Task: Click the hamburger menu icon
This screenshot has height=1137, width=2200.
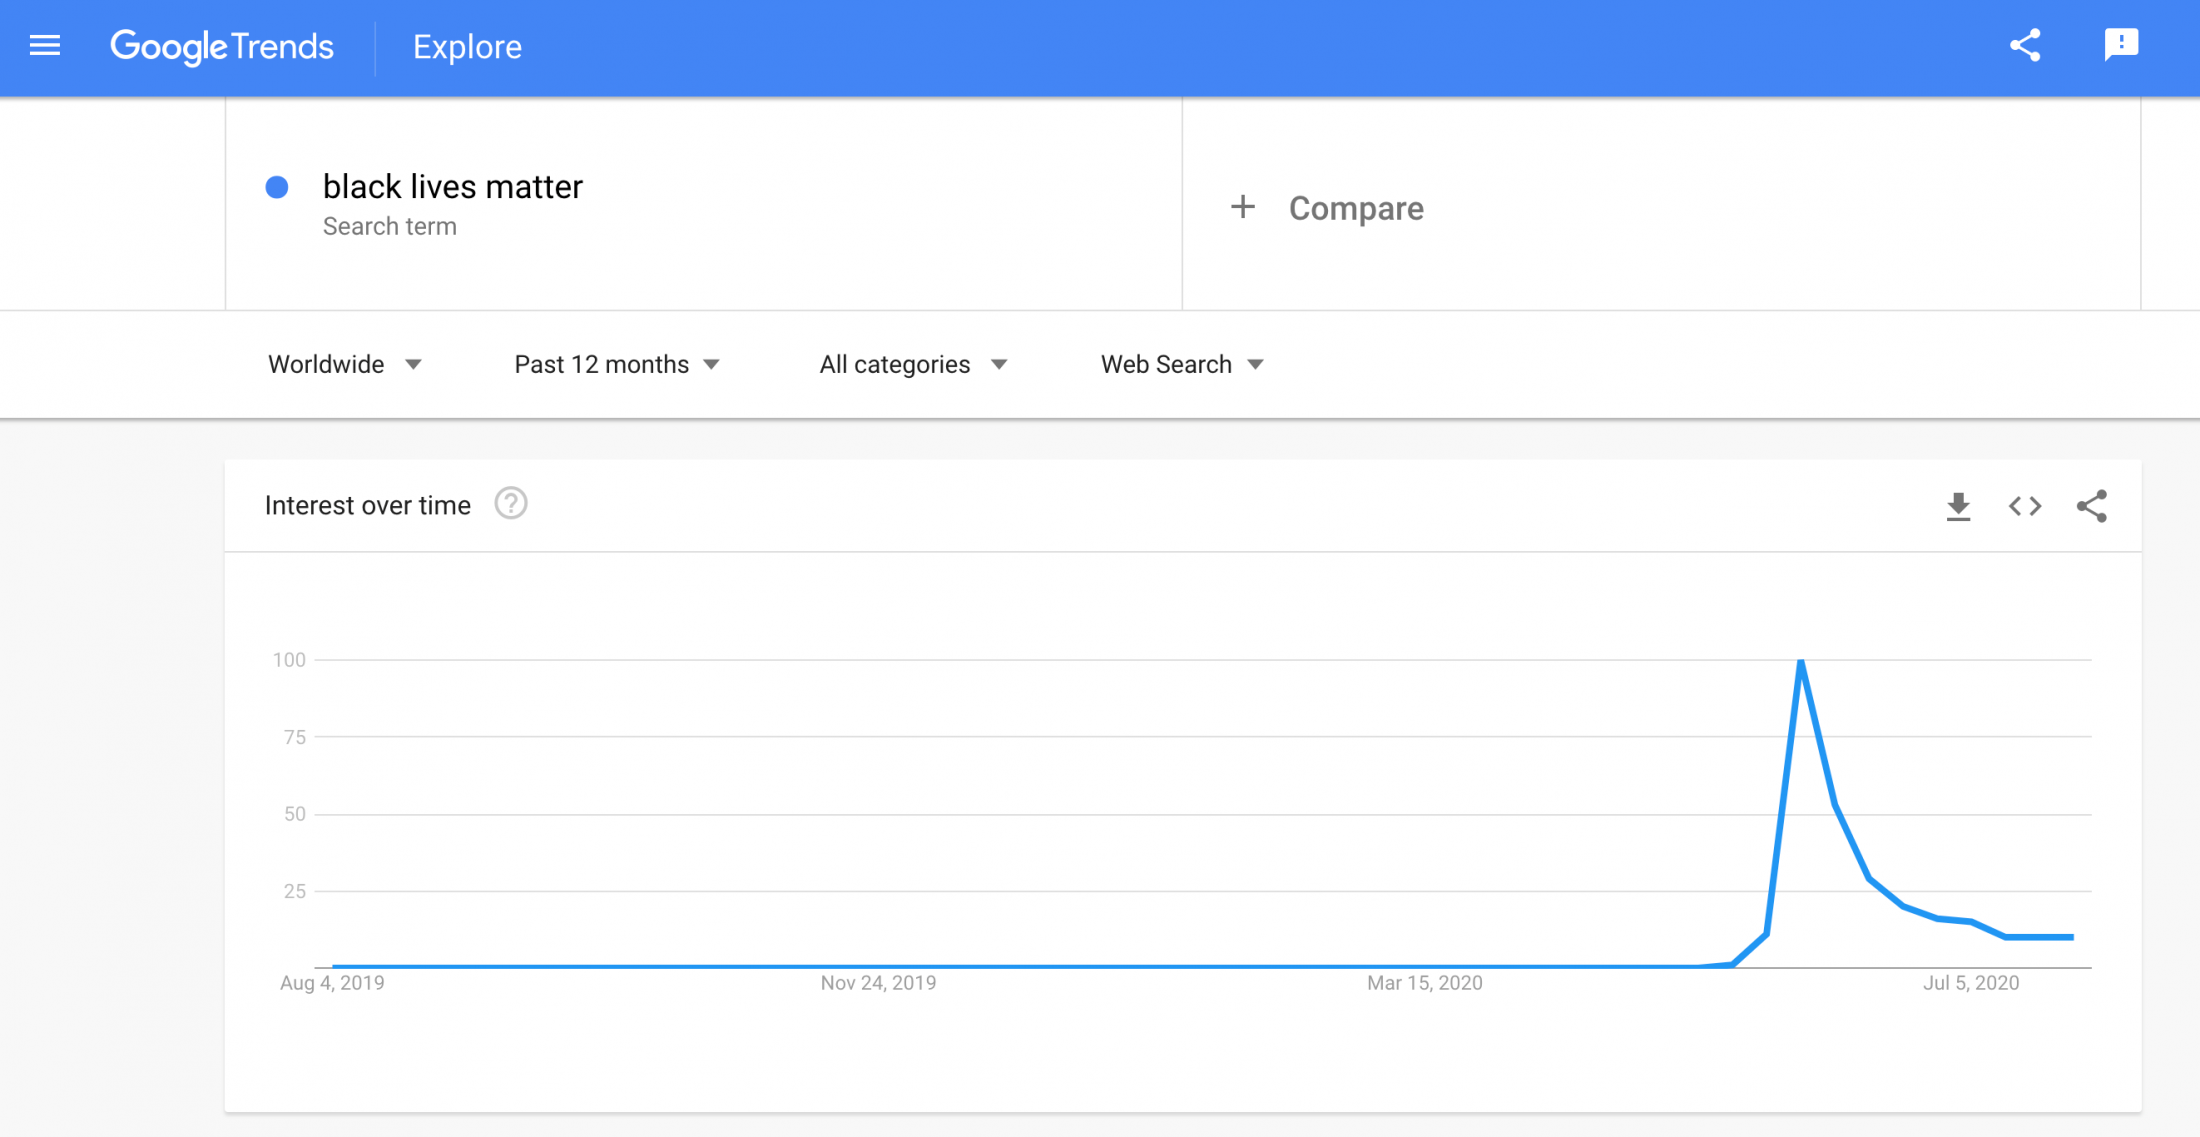Action: point(46,46)
